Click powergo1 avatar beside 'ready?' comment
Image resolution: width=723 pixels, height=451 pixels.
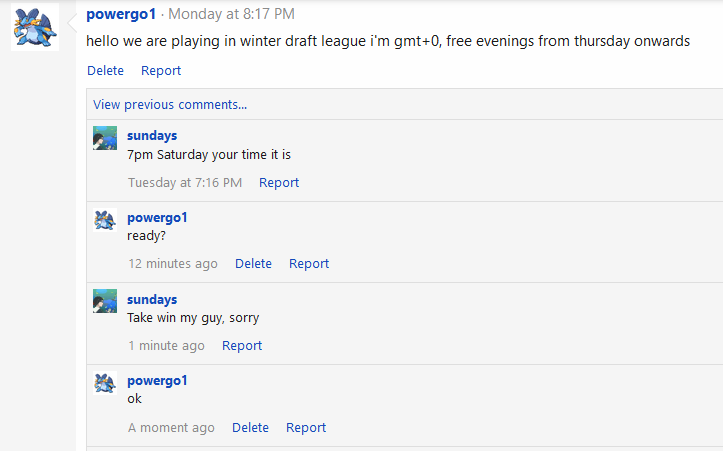click(105, 220)
